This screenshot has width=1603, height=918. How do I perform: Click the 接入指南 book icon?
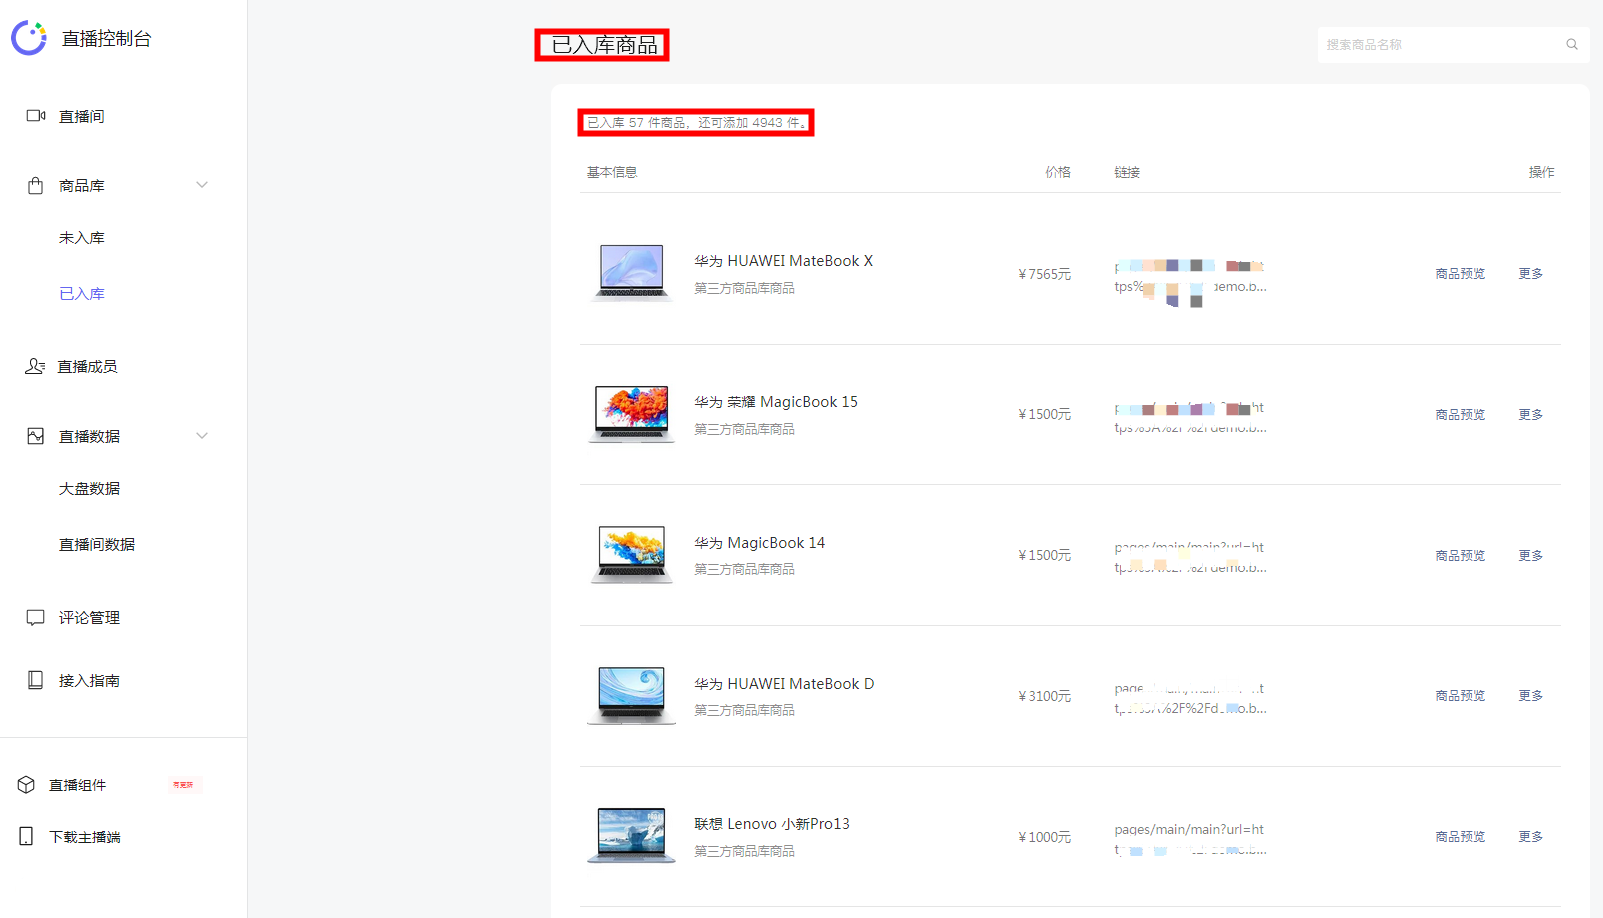point(36,680)
